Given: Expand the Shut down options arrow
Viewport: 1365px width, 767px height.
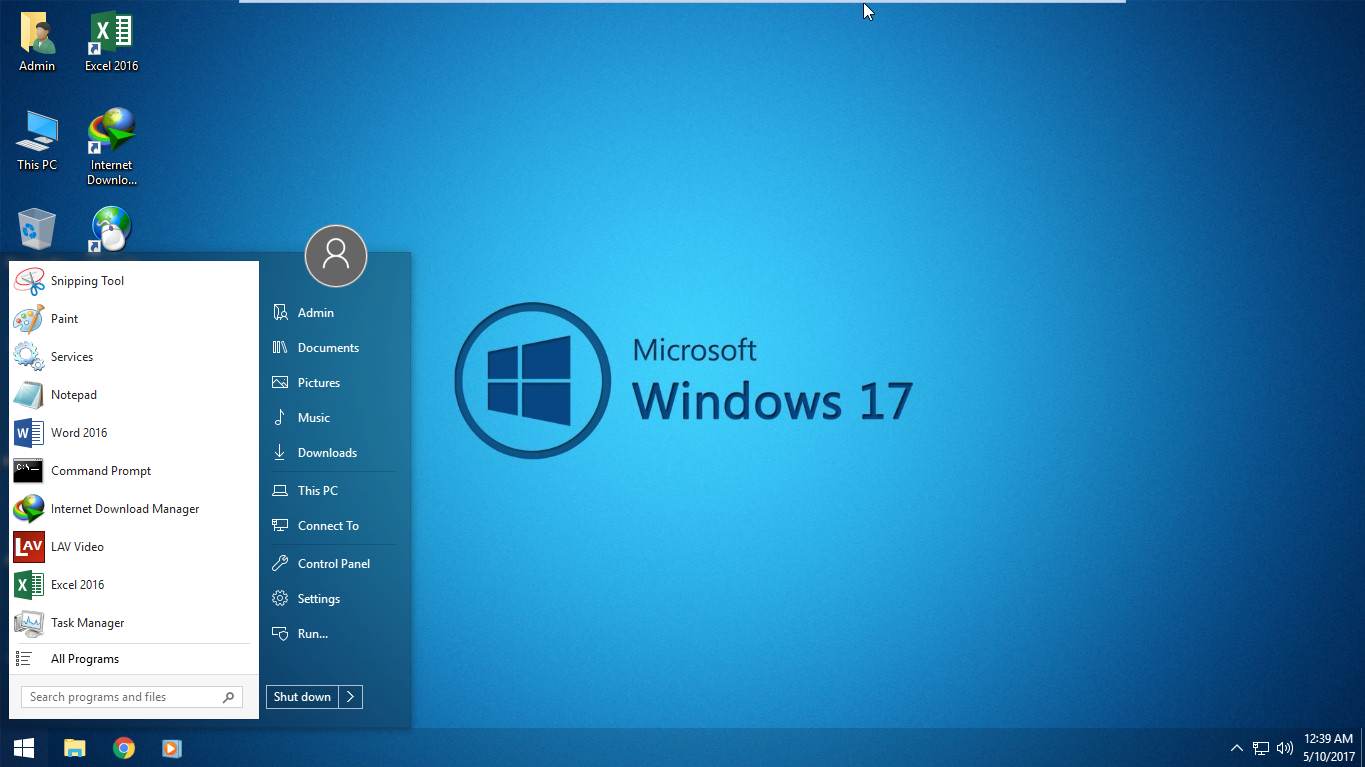Looking at the screenshot, I should click(x=351, y=696).
